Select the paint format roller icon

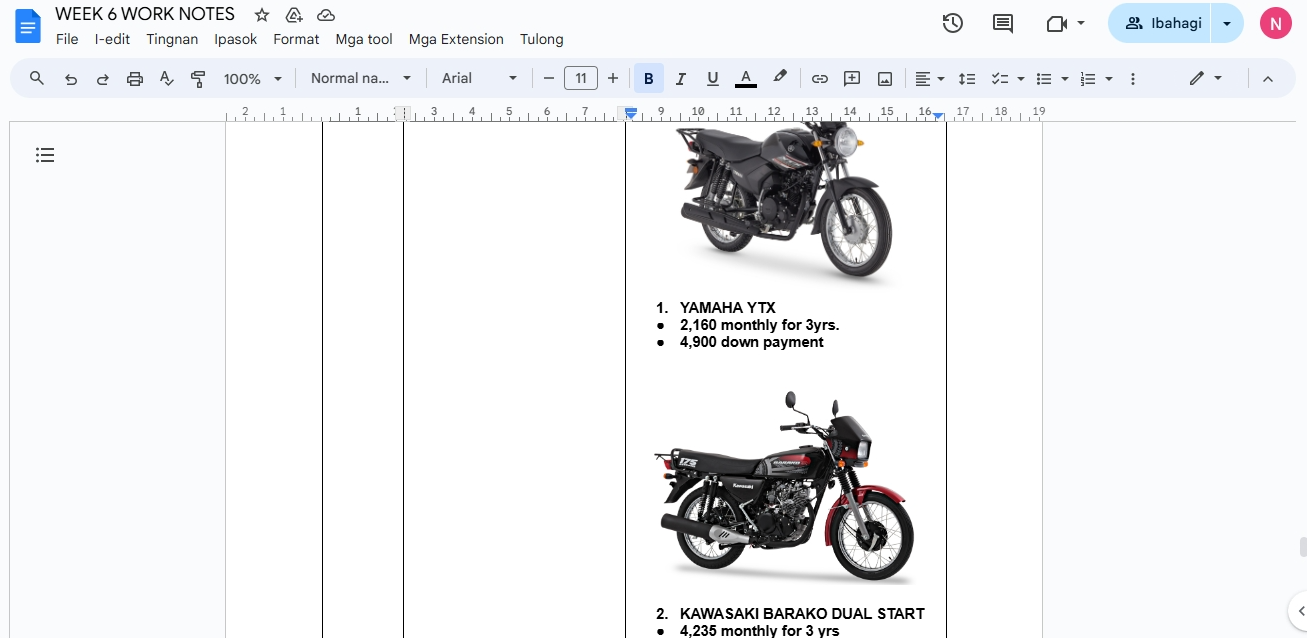tap(198, 79)
